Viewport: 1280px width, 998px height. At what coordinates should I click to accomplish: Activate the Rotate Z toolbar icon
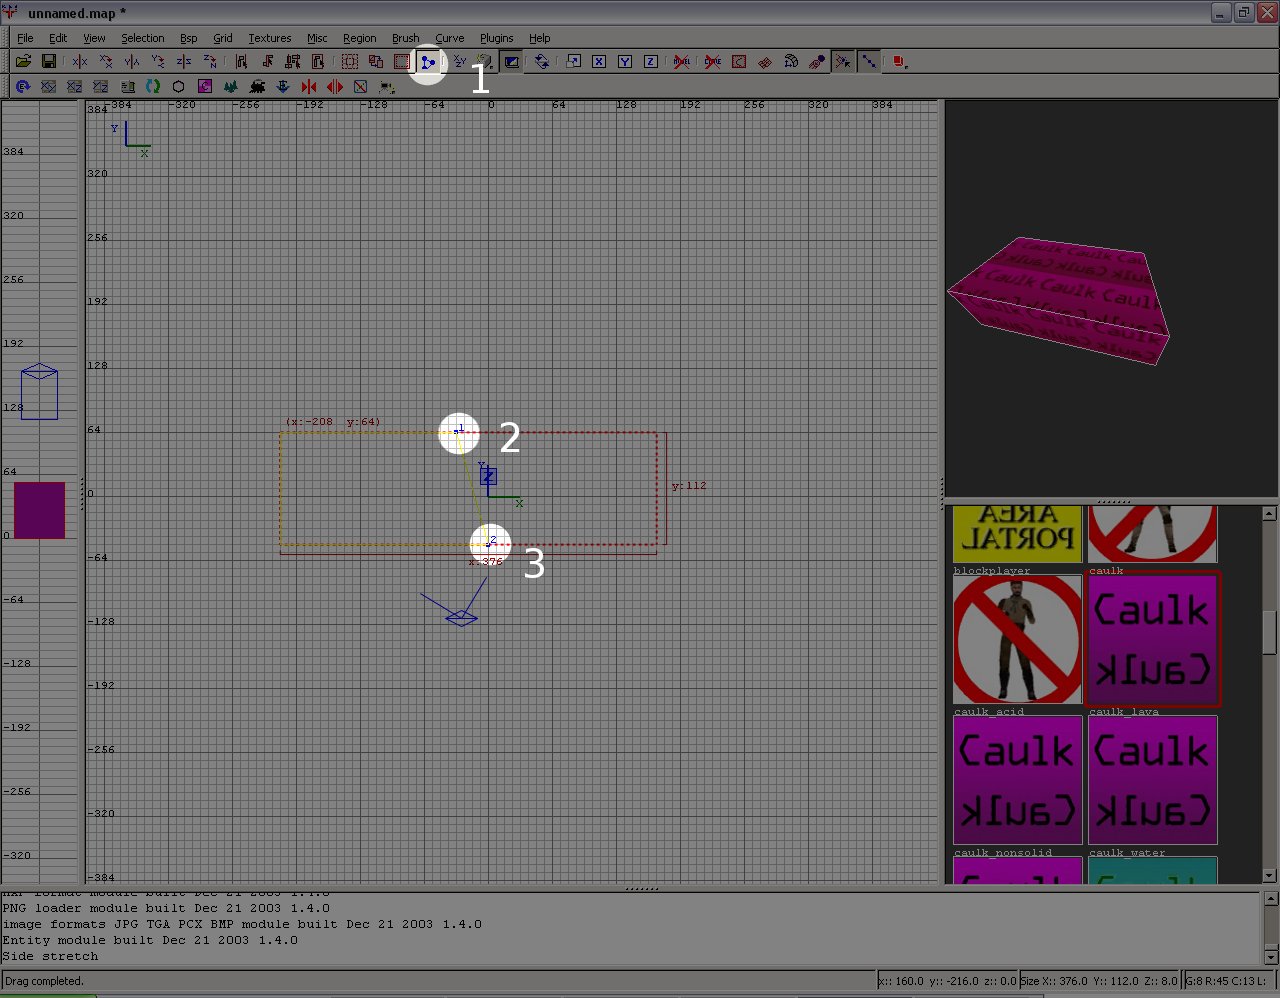(209, 61)
